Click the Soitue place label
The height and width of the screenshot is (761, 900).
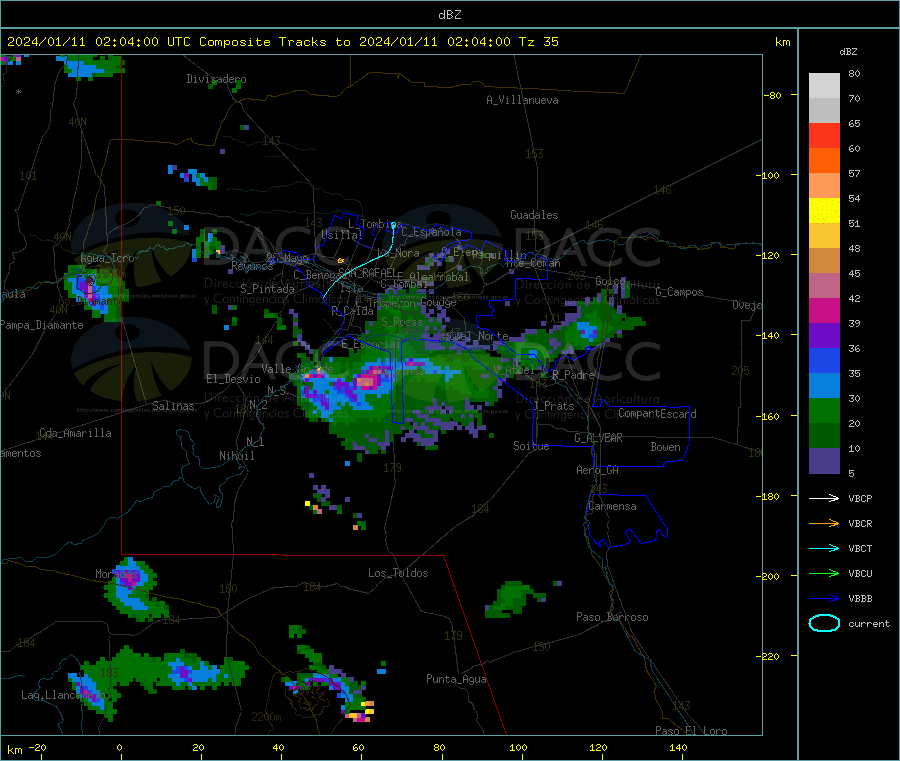(x=531, y=446)
